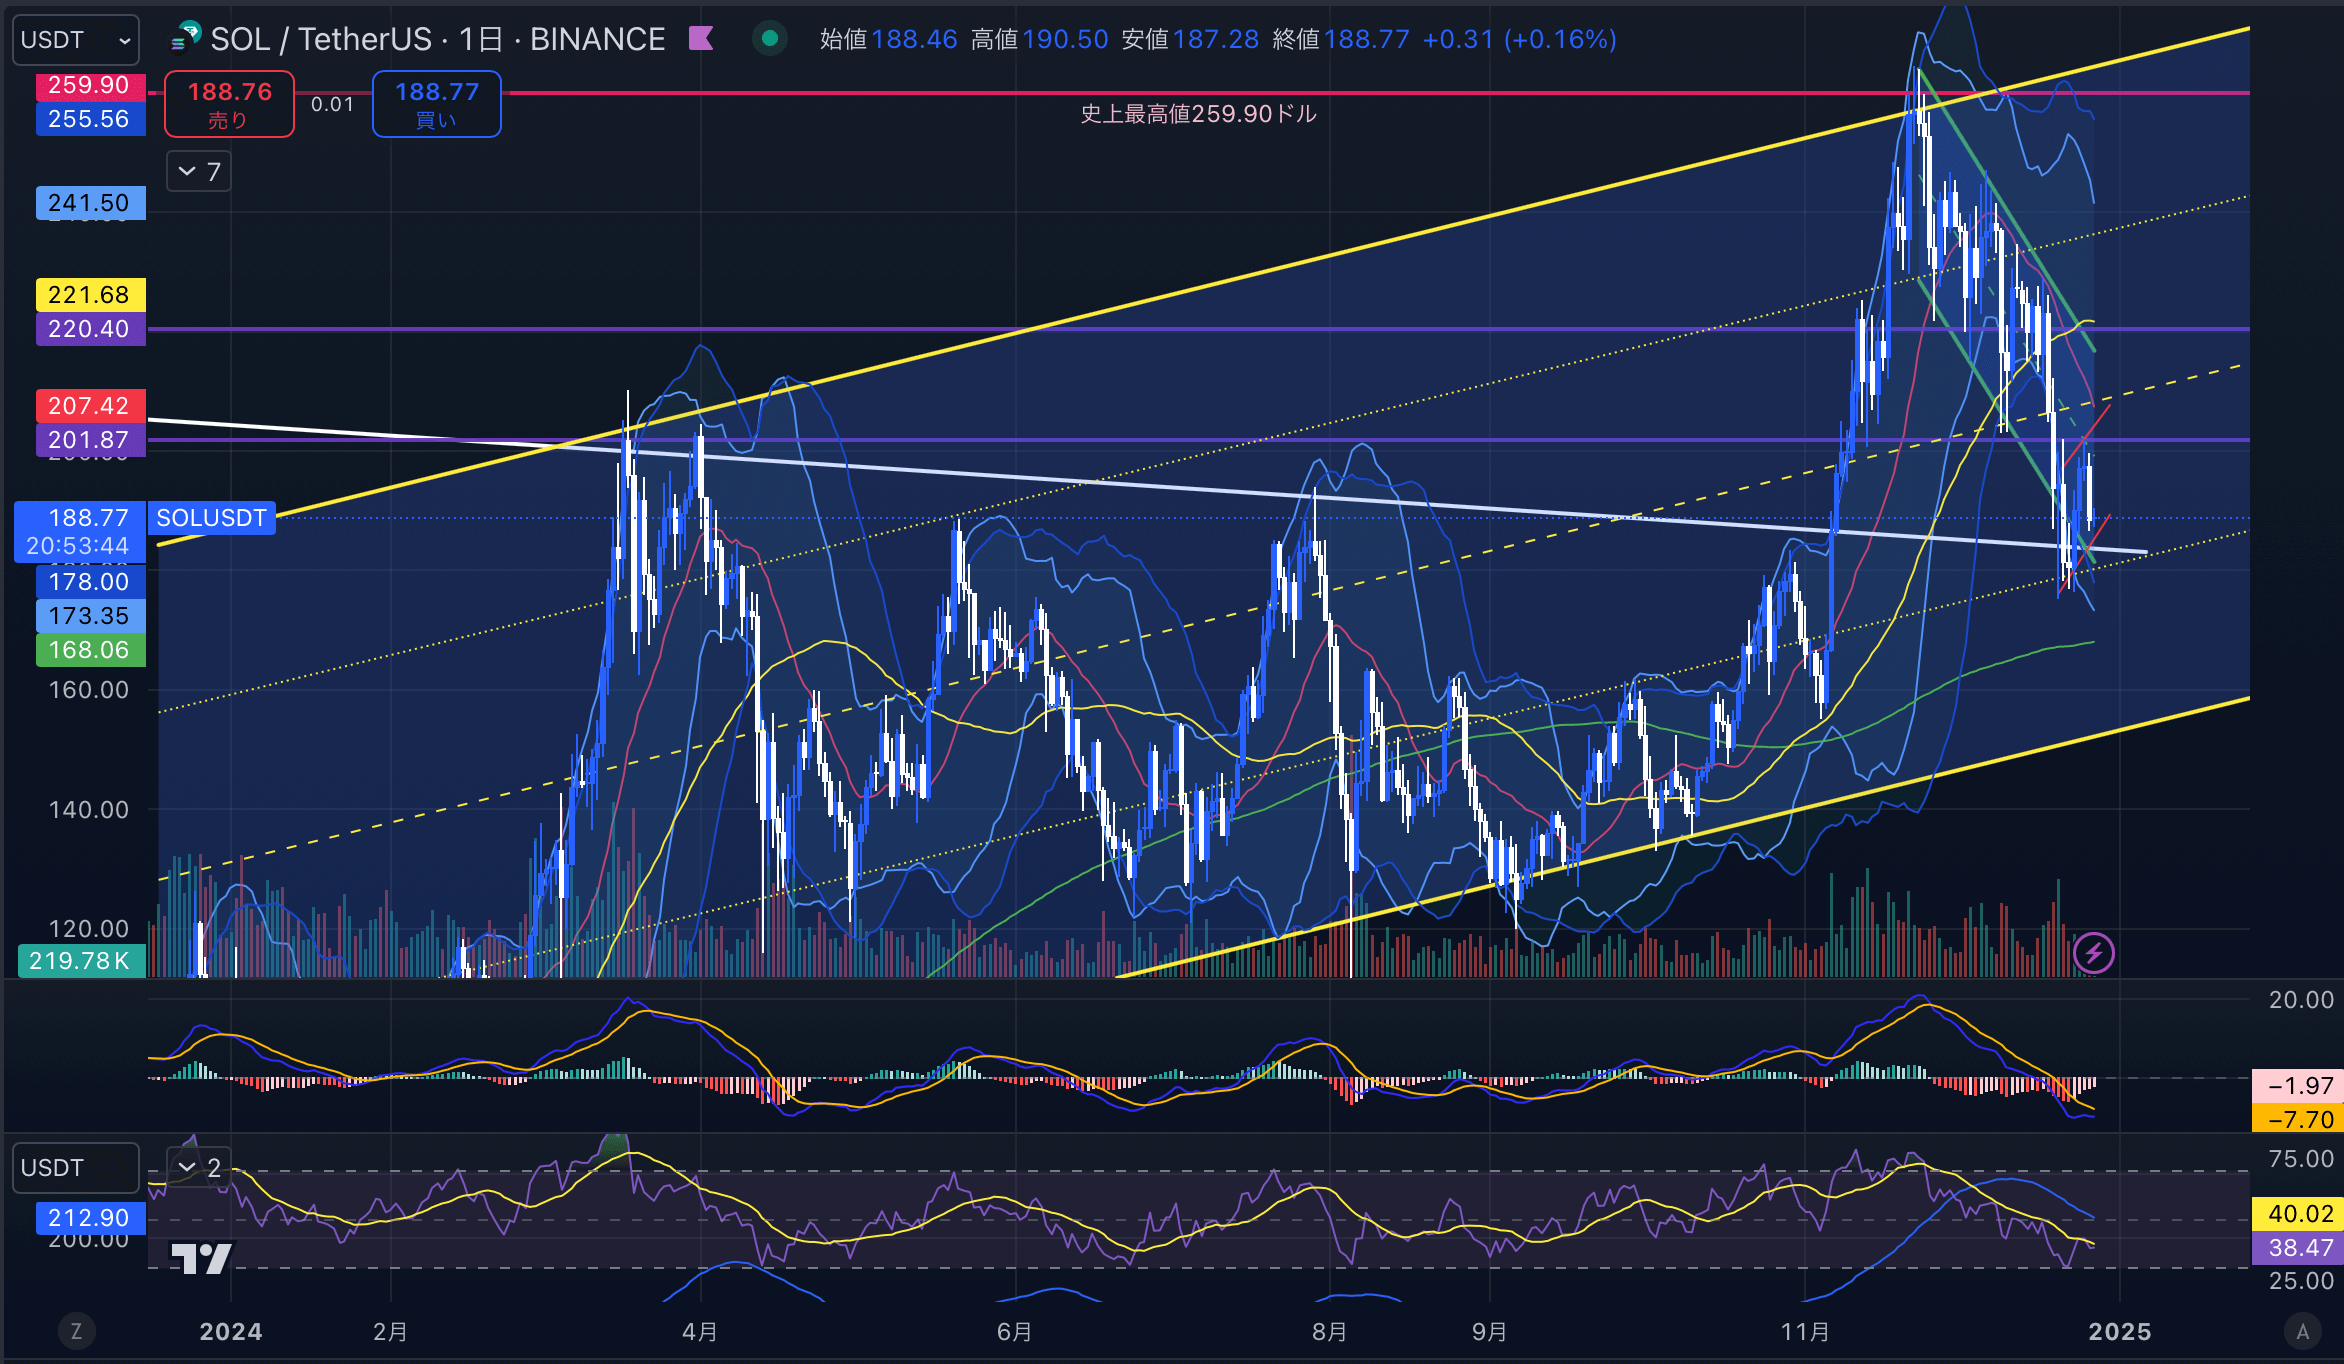Viewport: 2344px width, 1364px height.
Task: Click the SOLUSDT price label tag
Action: click(x=212, y=518)
